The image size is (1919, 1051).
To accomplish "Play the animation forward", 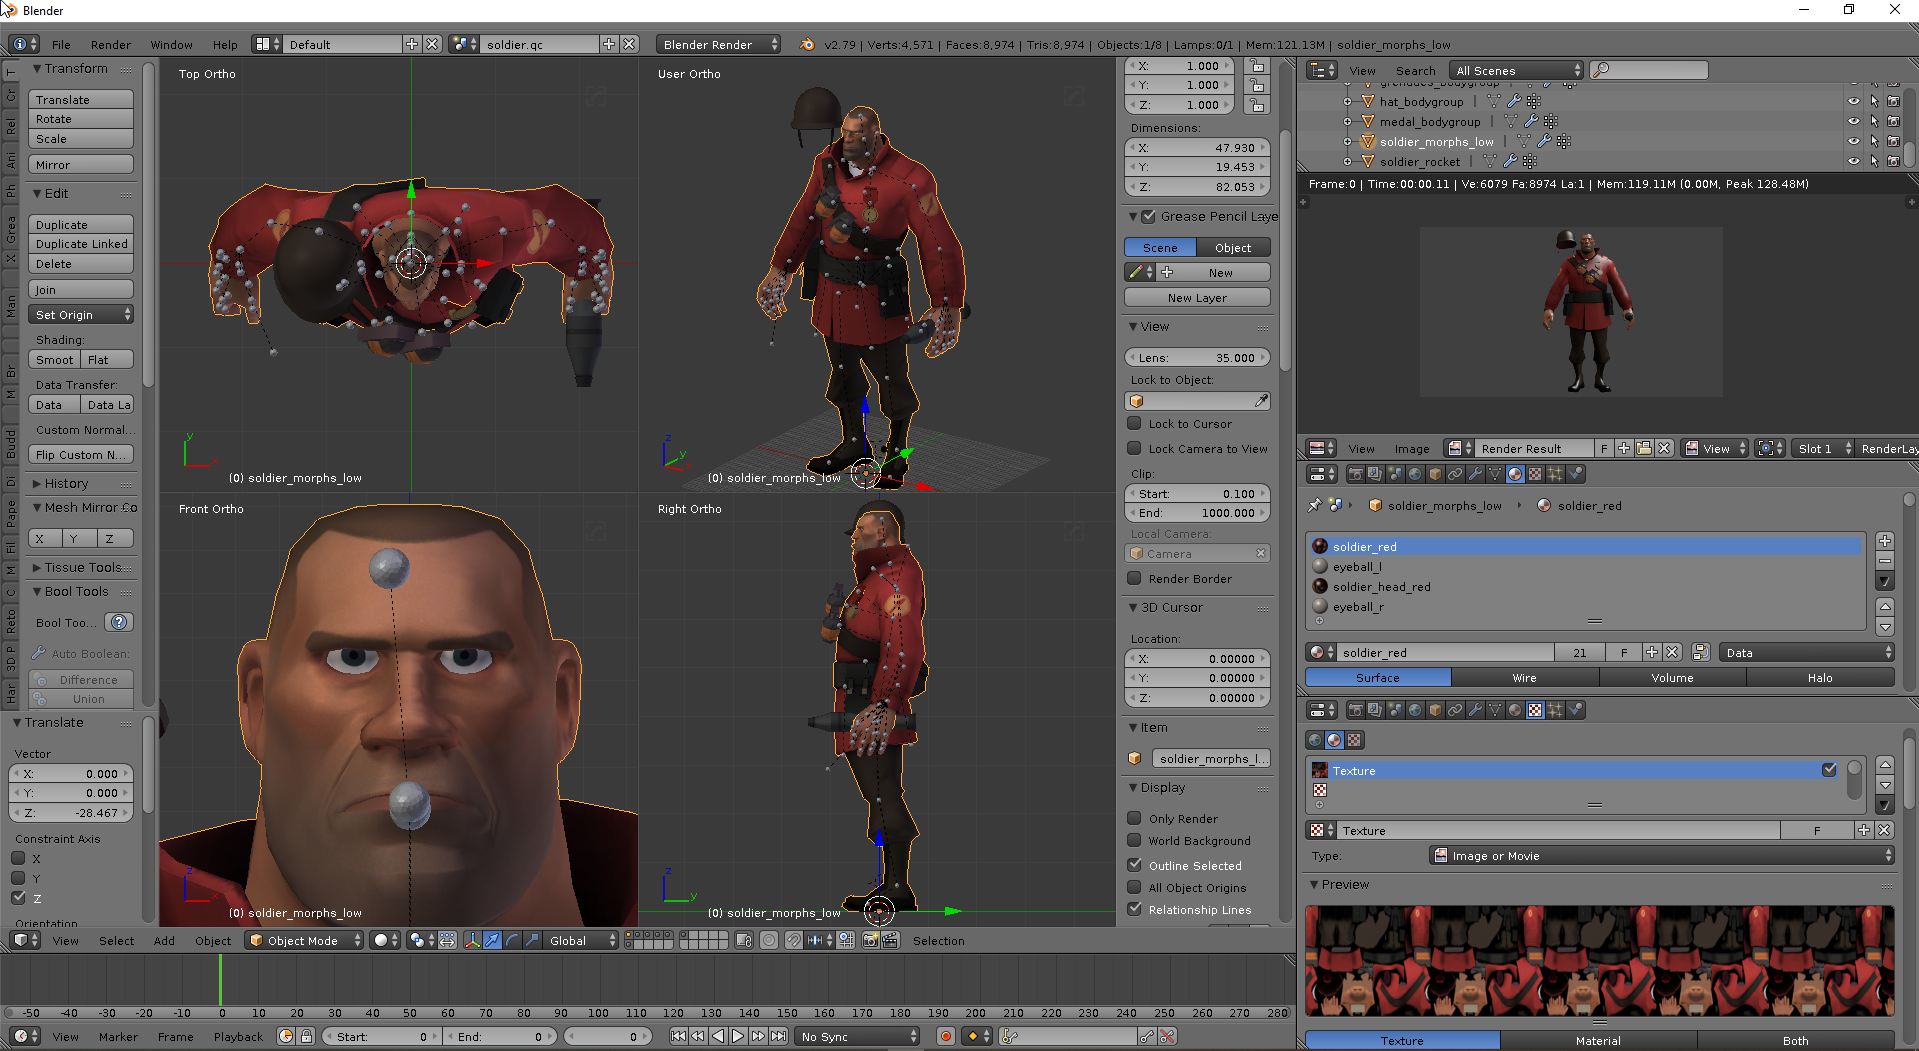I will (738, 1036).
